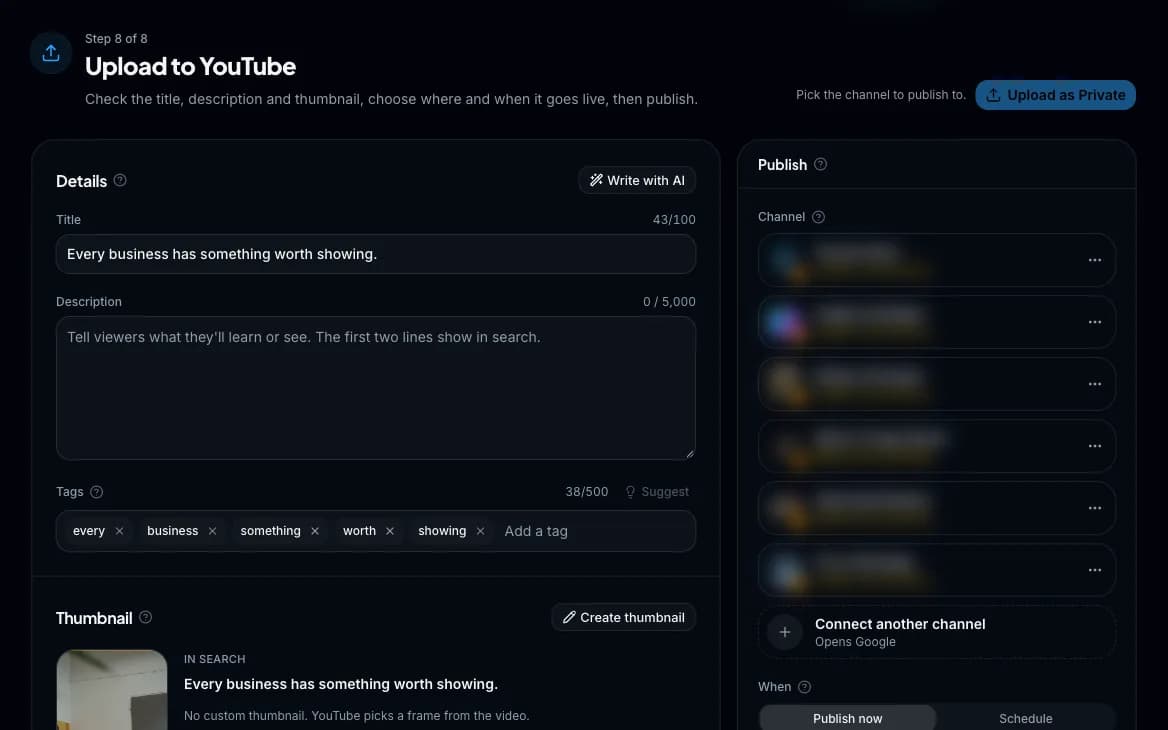1168x730 pixels.
Task: Remove the 'every' tag
Action: click(119, 531)
